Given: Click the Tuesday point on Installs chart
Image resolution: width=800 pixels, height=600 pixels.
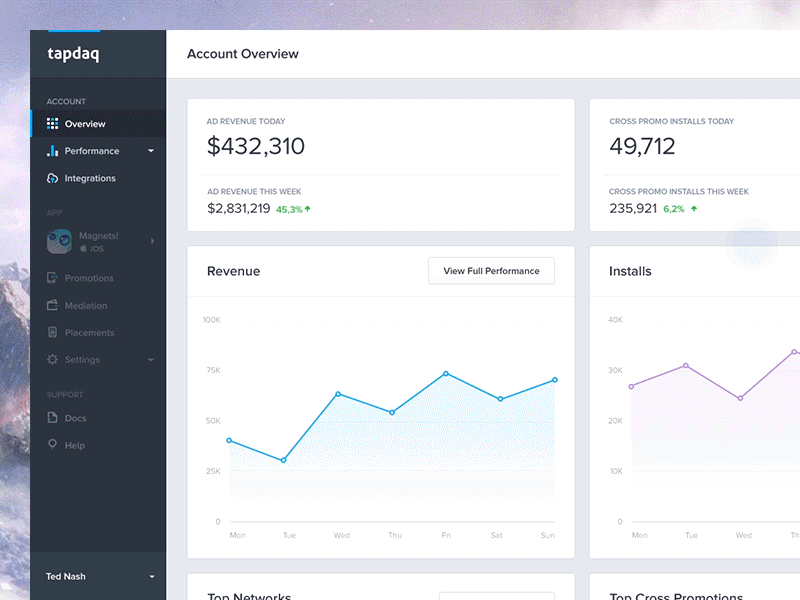Looking at the screenshot, I should point(686,365).
